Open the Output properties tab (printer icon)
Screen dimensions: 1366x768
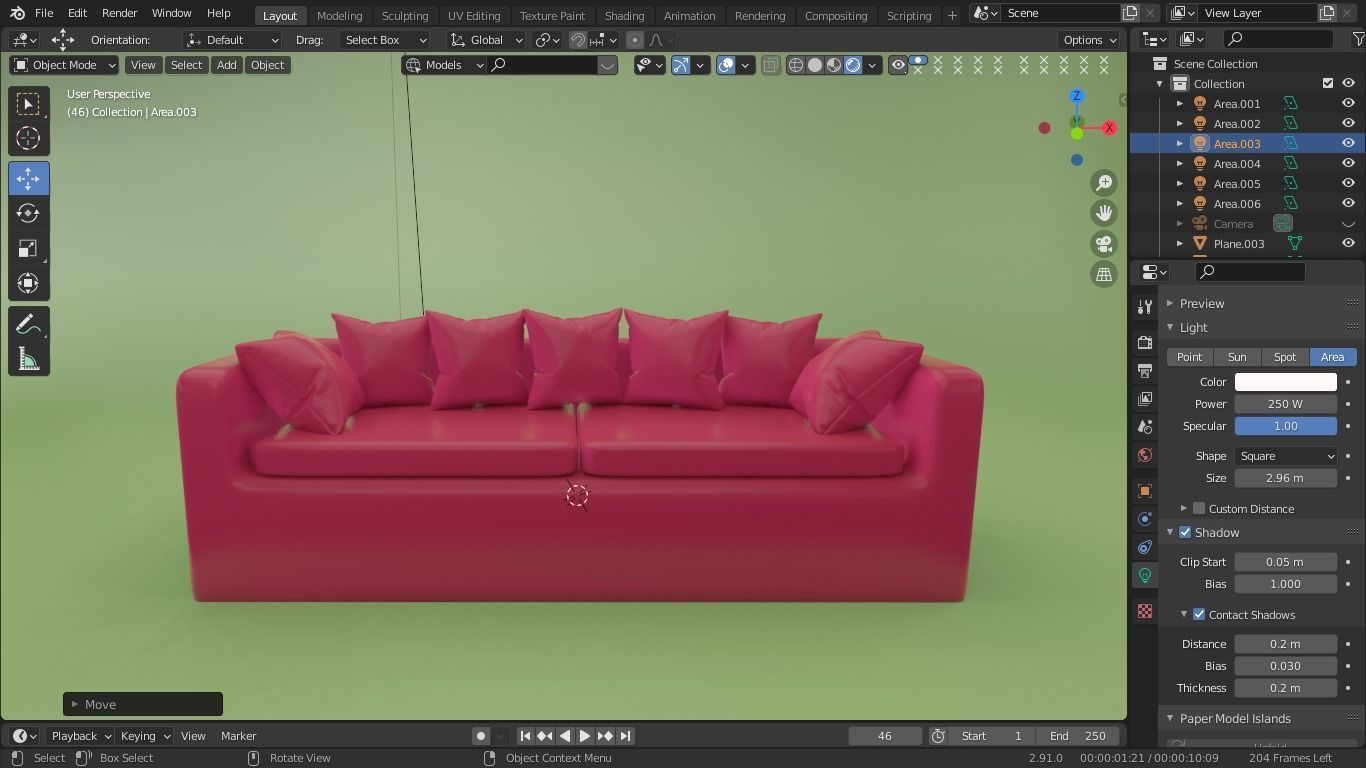pos(1145,371)
